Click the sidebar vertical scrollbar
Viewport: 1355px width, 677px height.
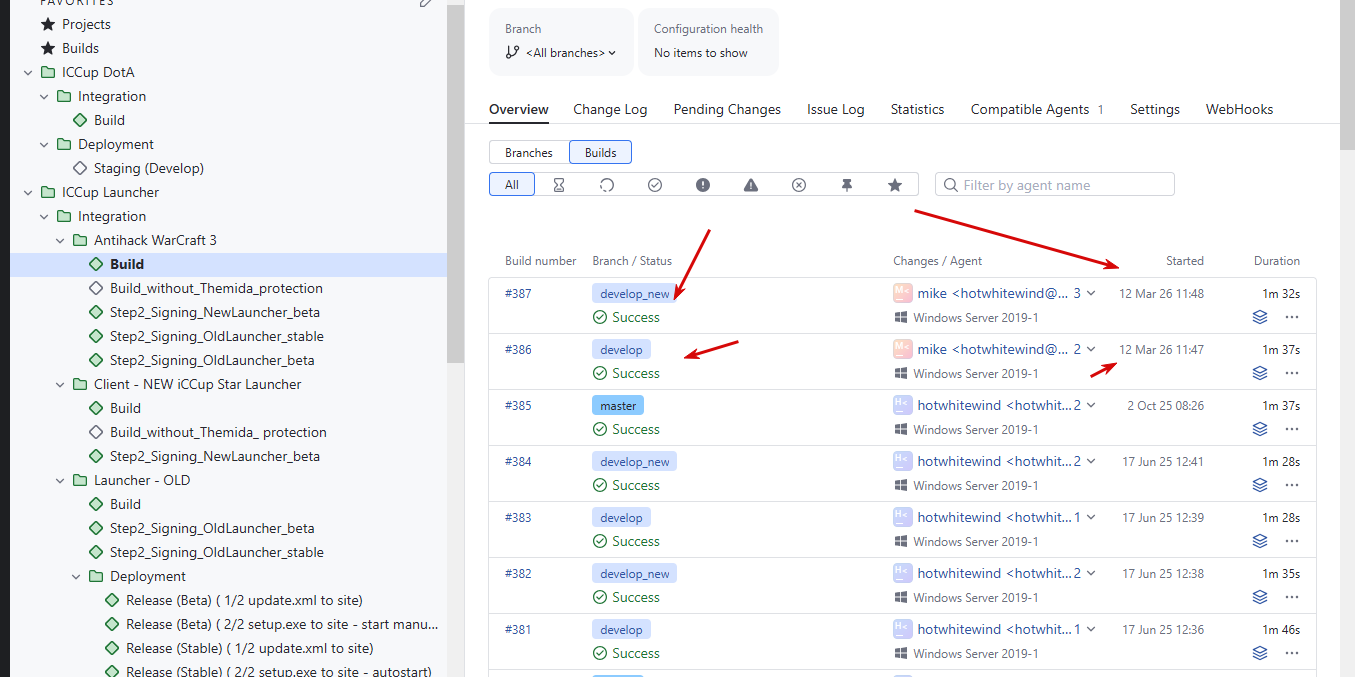click(x=455, y=184)
